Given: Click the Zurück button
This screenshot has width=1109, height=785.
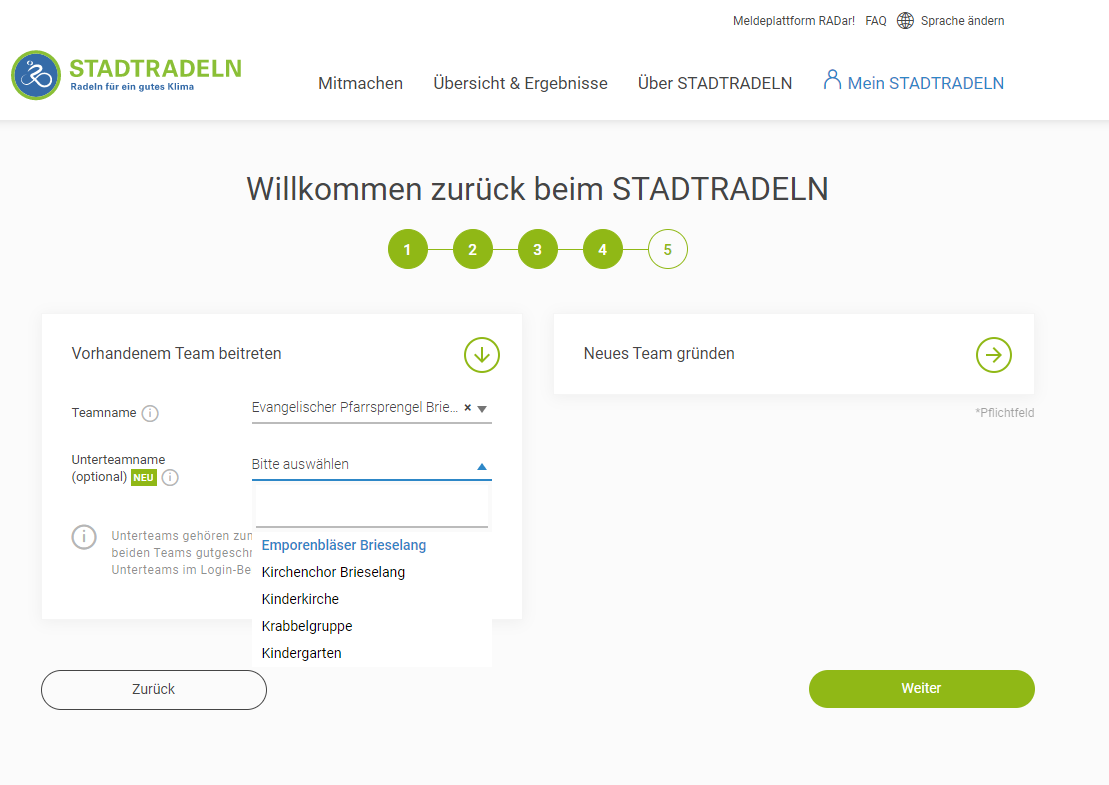Looking at the screenshot, I should tap(153, 690).
